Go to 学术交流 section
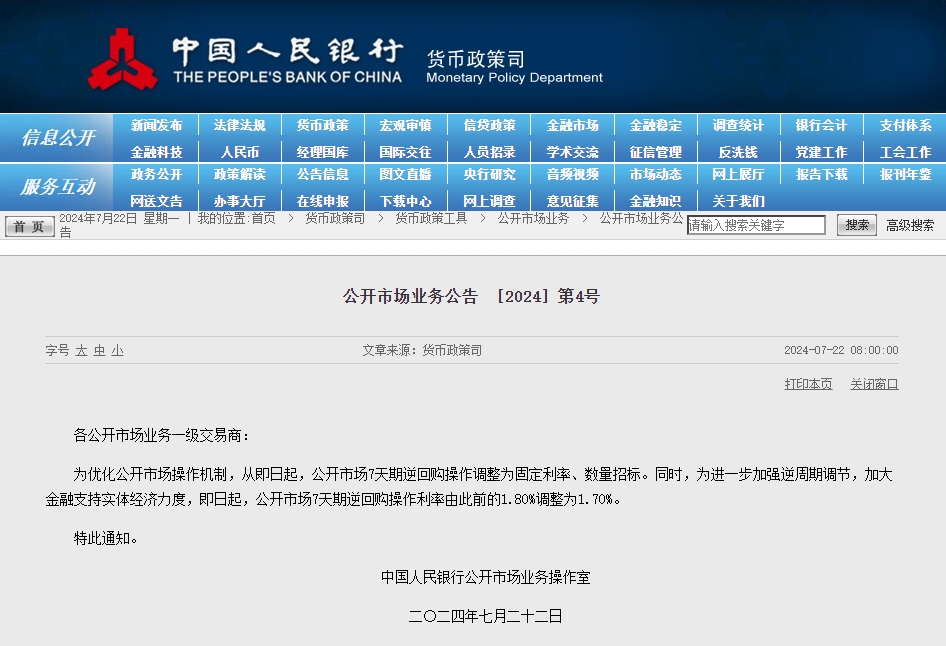Screen dimensions: 946x646 573,152
